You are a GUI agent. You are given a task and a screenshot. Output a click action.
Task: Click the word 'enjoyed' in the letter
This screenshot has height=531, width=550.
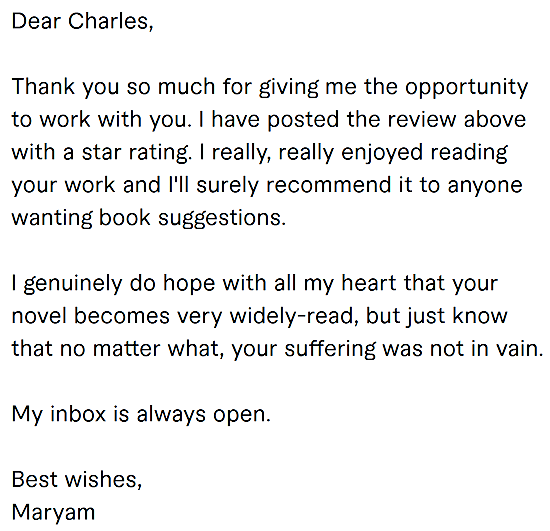point(382,154)
